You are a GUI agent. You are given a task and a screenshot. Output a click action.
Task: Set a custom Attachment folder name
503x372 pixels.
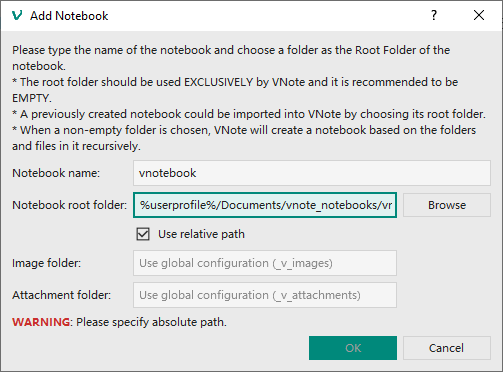265,295
